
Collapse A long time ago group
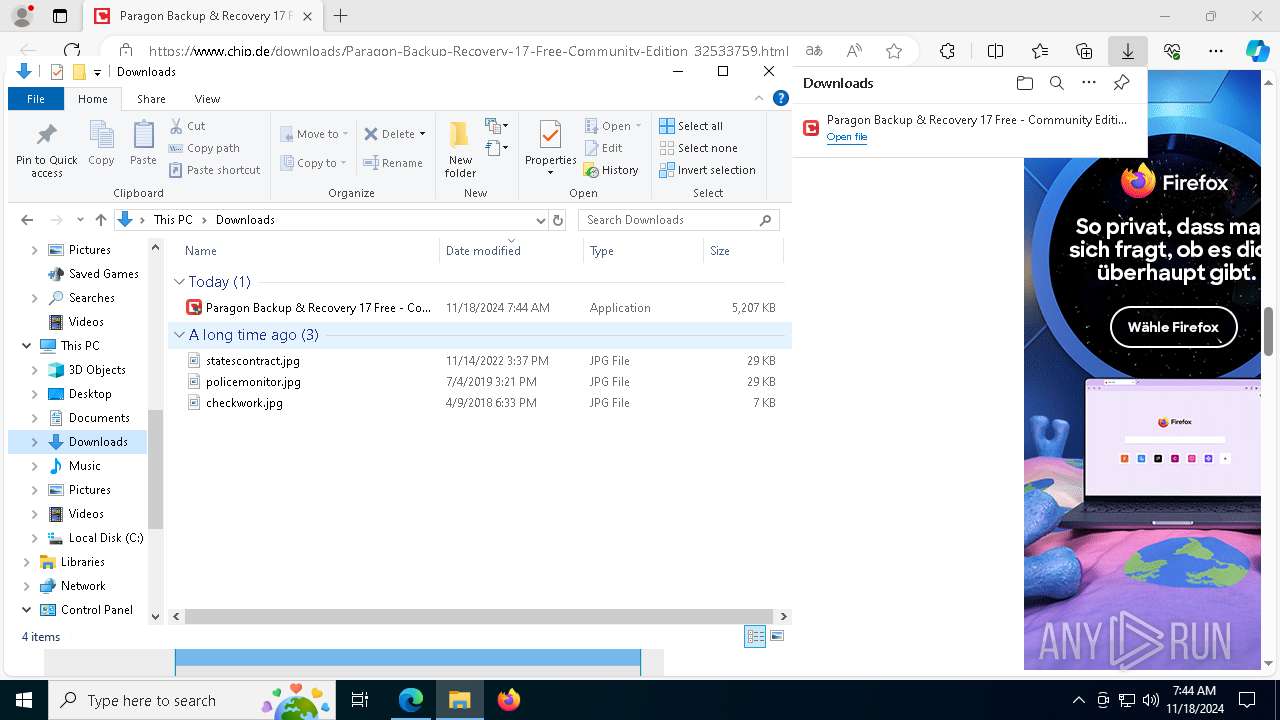pyautogui.click(x=180, y=335)
